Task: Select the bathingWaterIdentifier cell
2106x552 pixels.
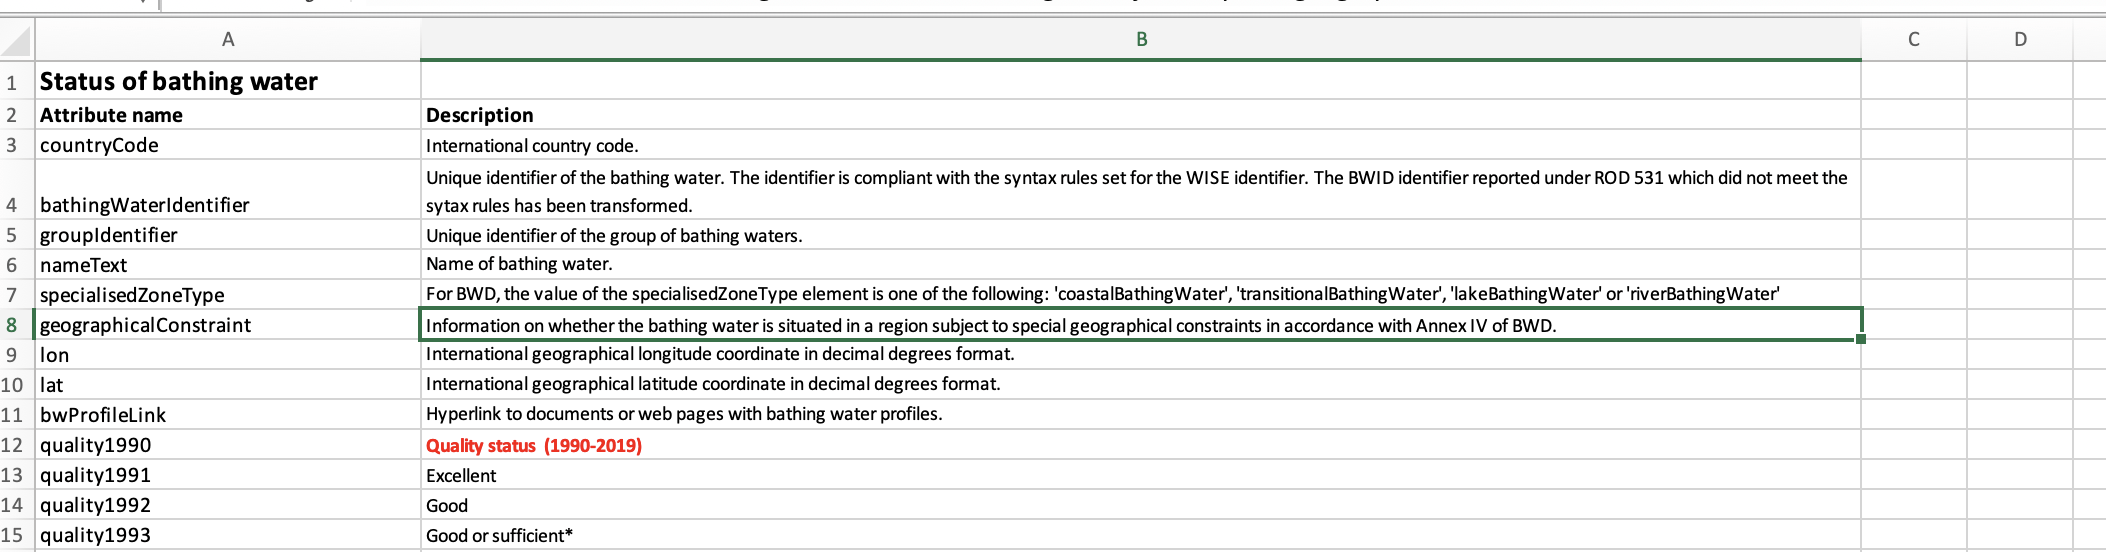Action: pos(145,205)
